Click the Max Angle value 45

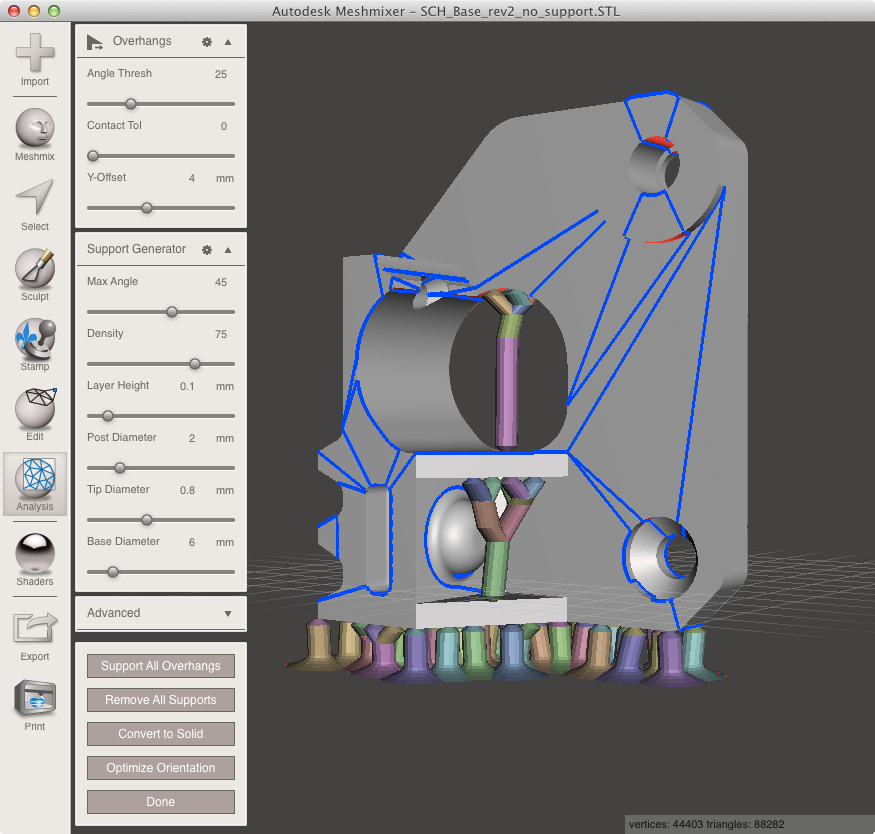coord(221,282)
